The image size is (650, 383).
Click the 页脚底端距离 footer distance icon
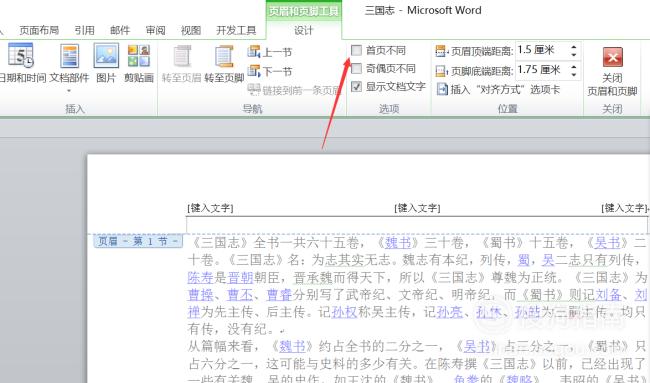pyautogui.click(x=441, y=71)
